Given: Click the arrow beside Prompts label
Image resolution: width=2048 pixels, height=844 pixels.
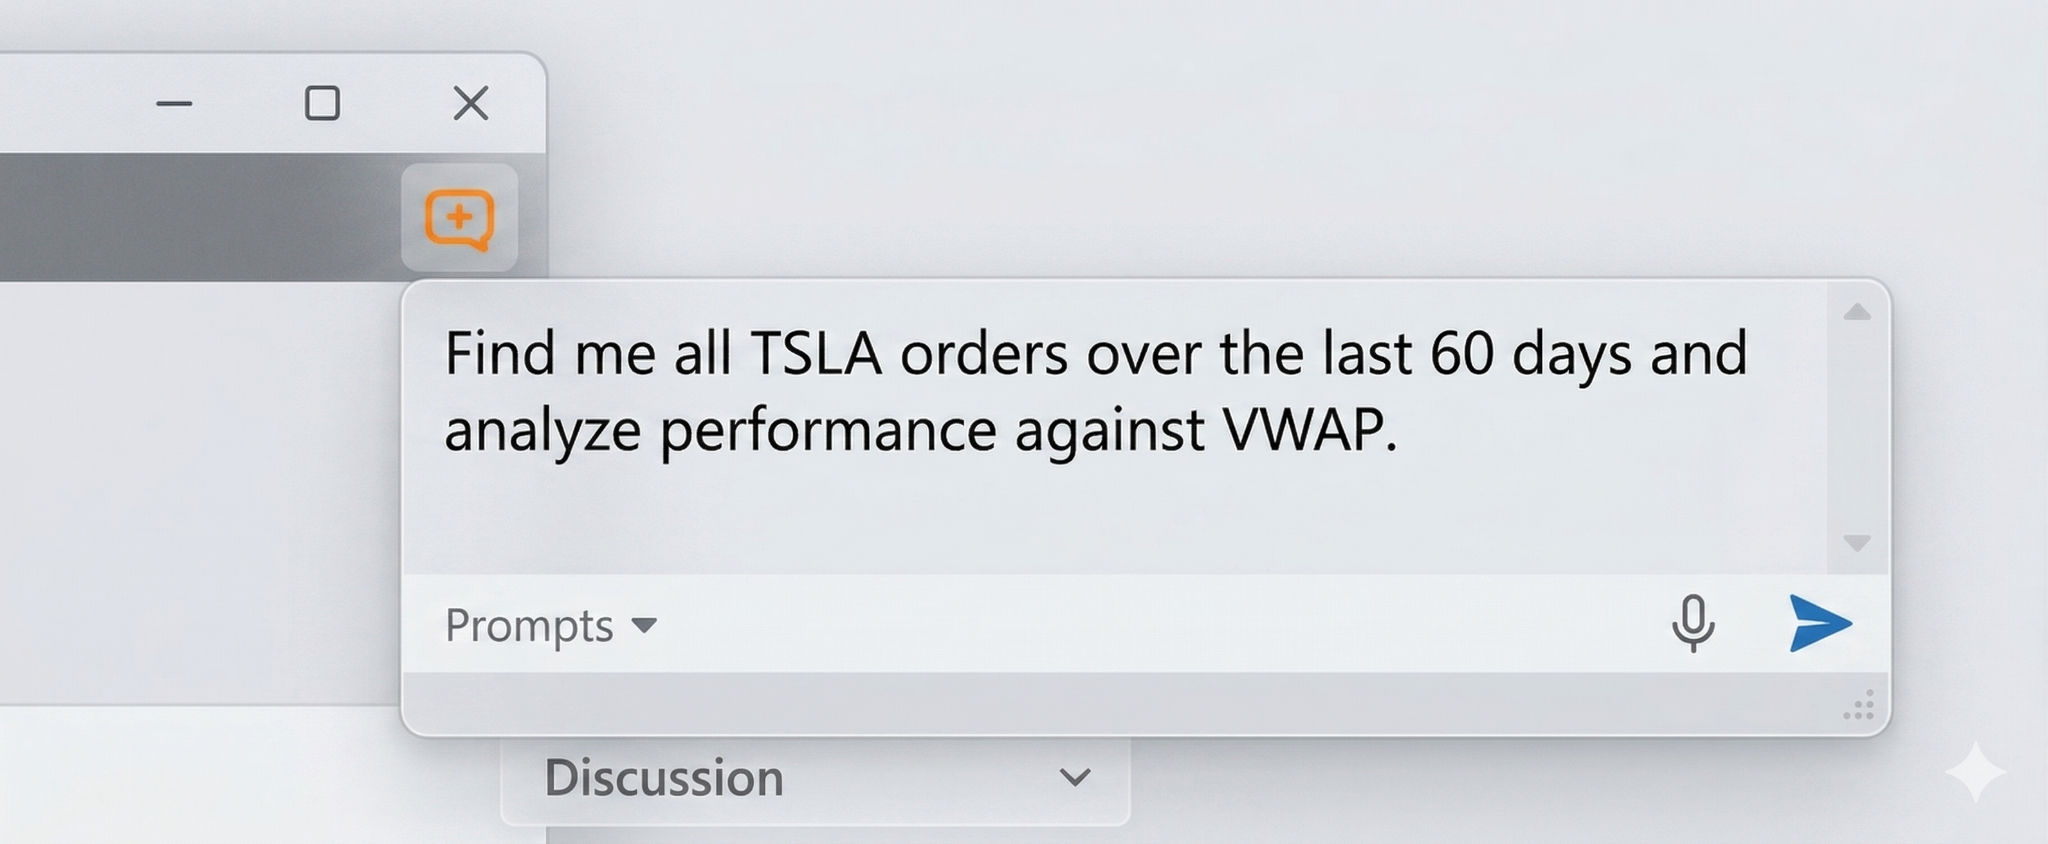Looking at the screenshot, I should 645,626.
